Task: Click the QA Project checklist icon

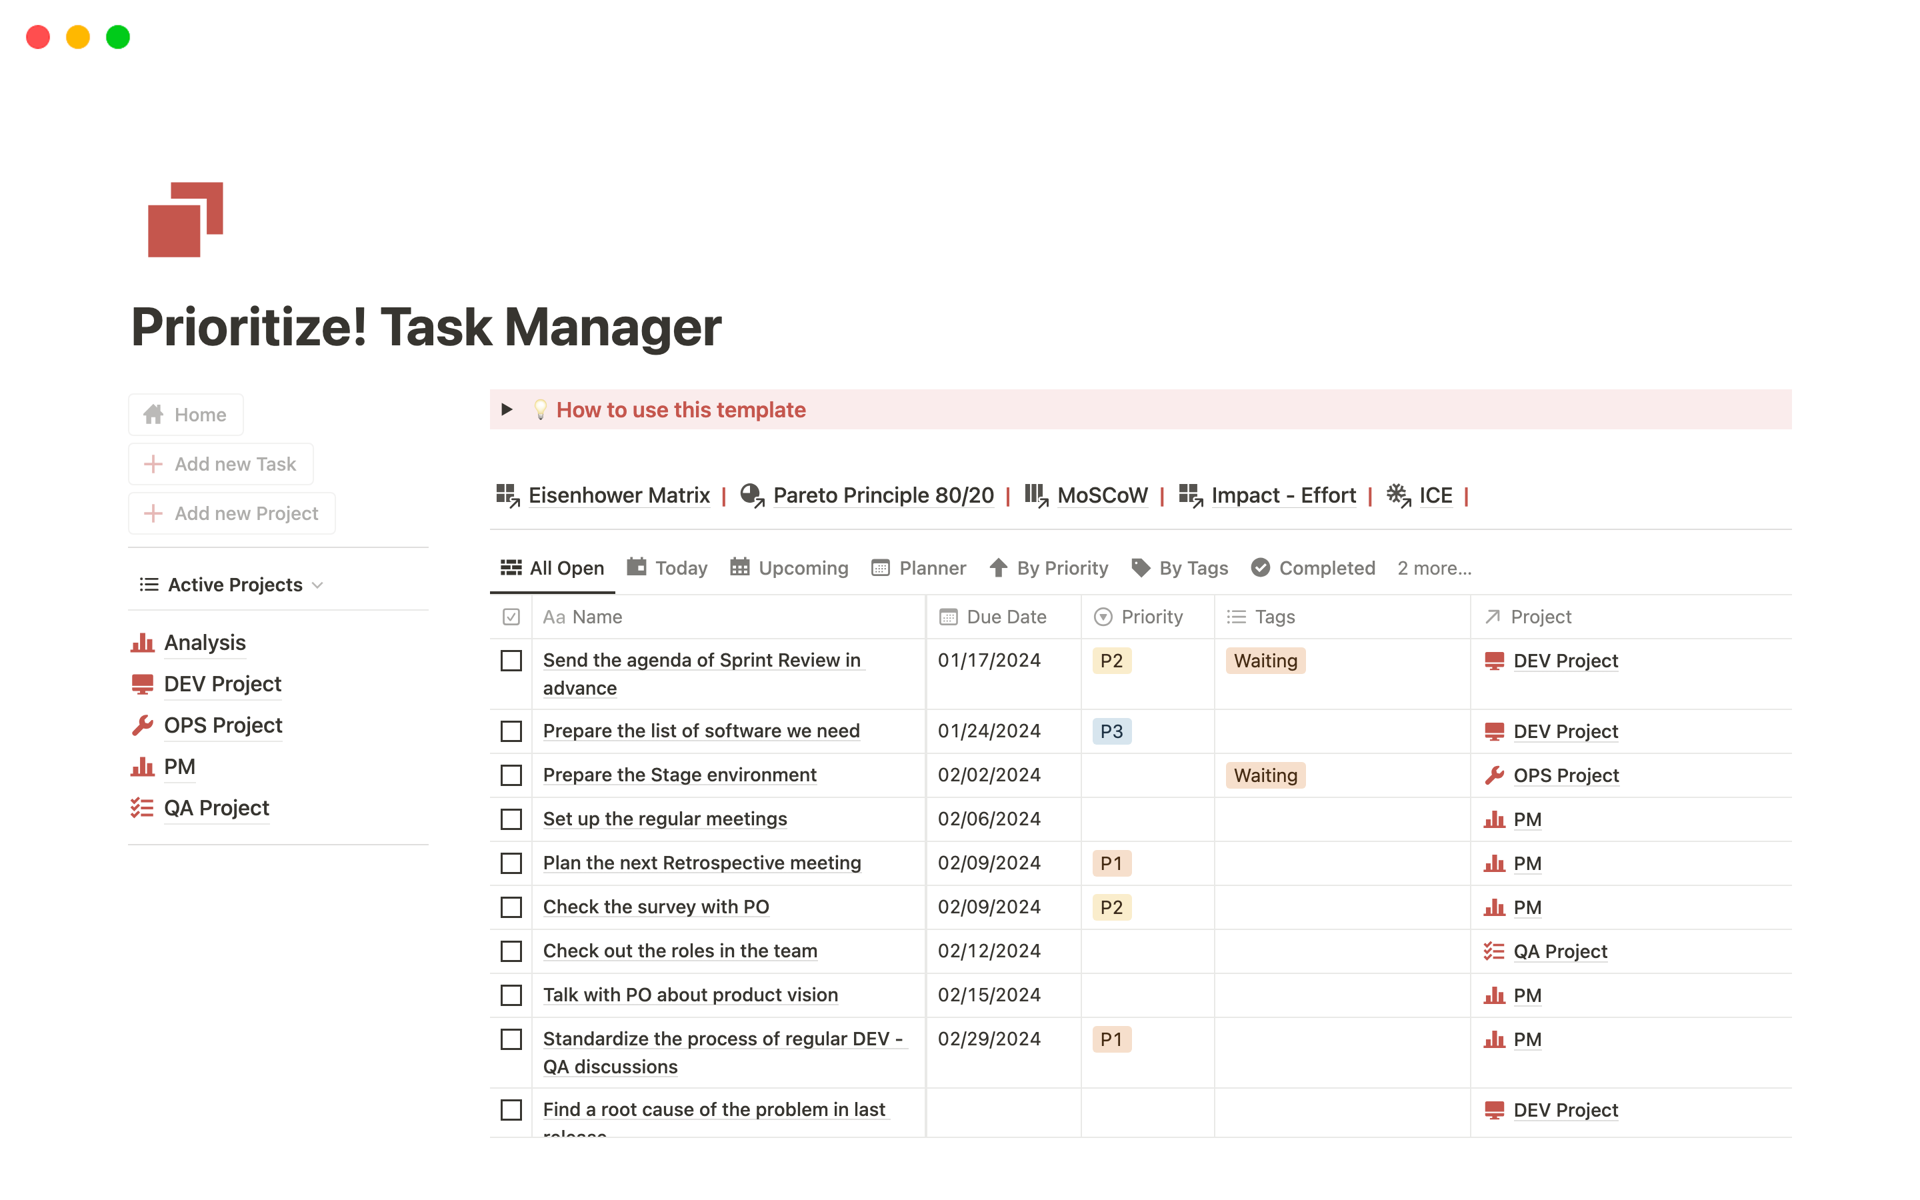Action: [142, 807]
